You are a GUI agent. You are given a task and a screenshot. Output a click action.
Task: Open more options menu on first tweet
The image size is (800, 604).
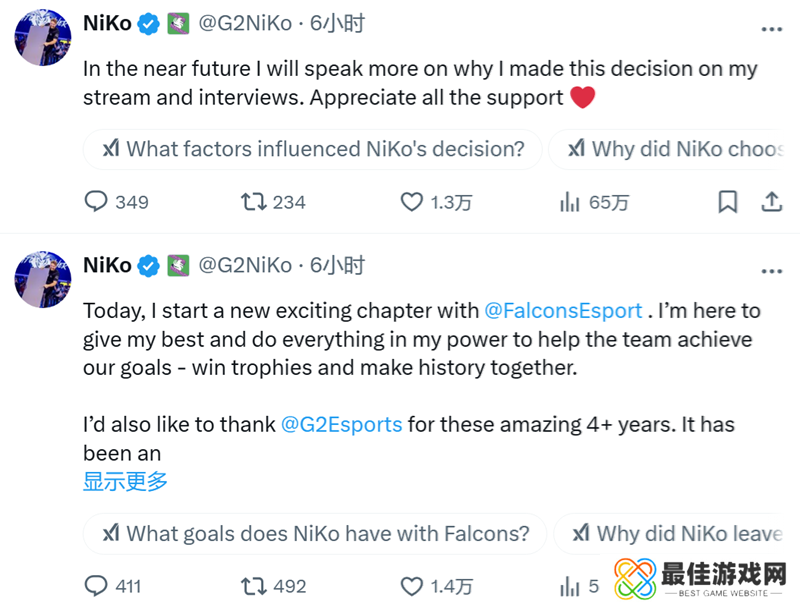click(x=771, y=27)
